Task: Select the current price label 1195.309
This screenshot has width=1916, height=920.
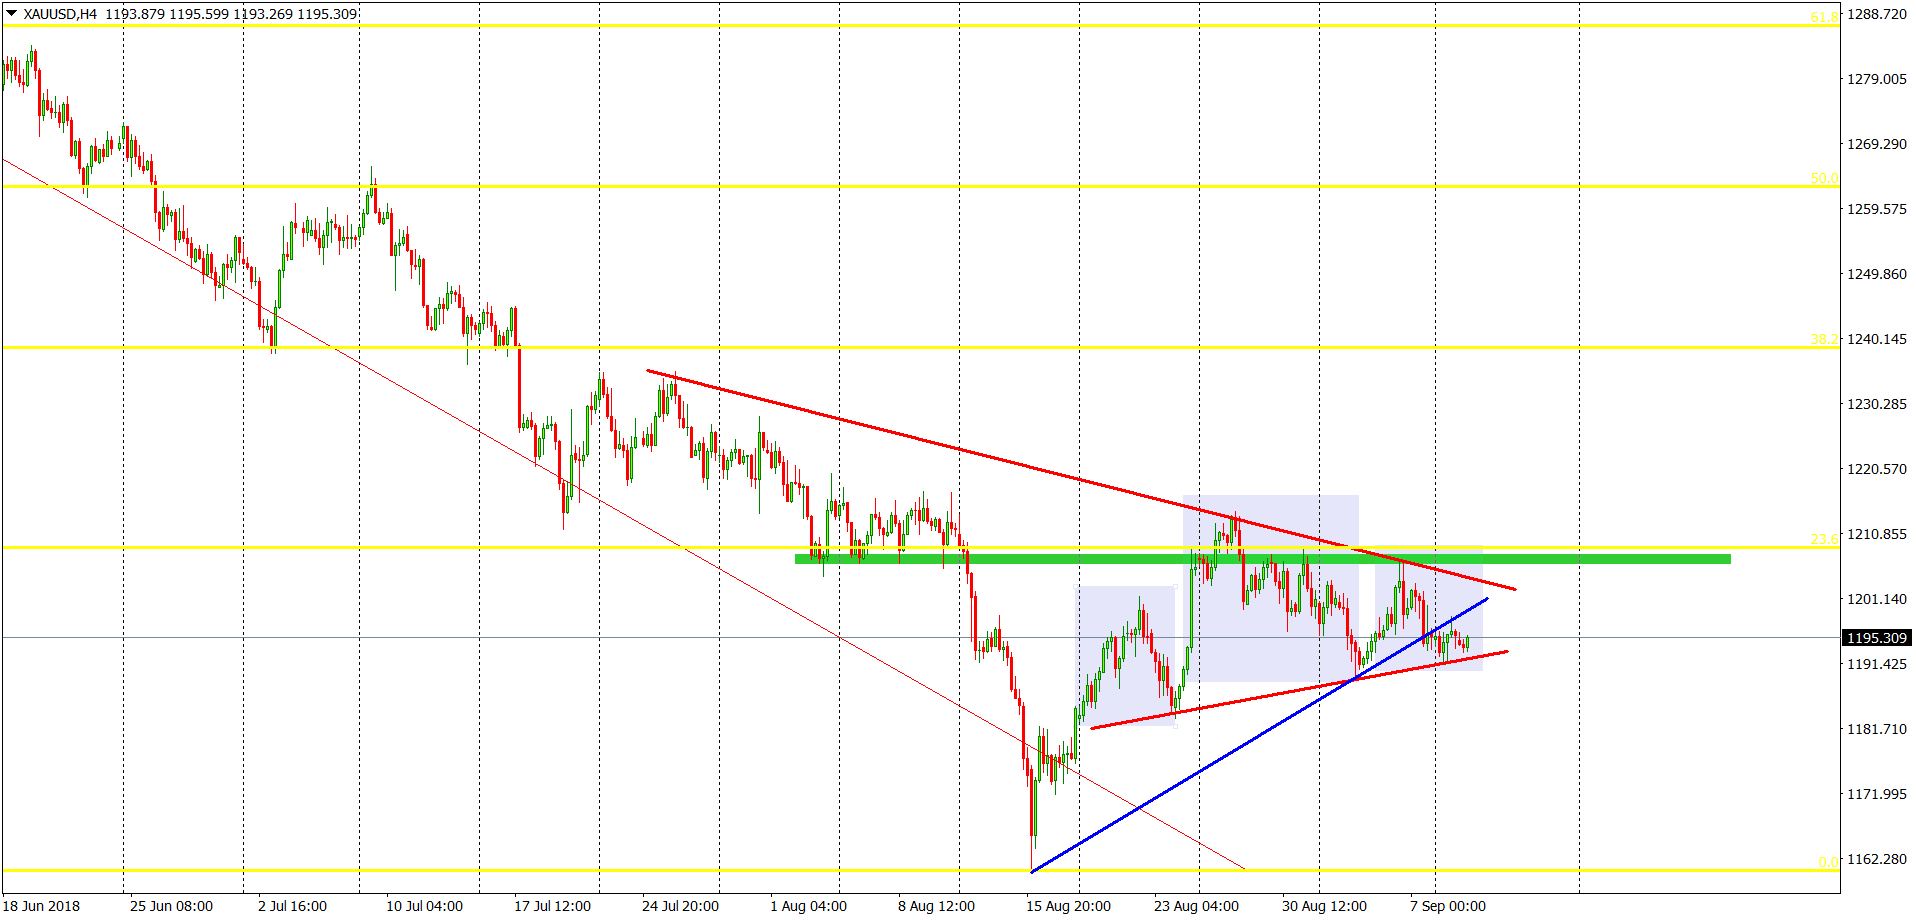Action: point(1876,638)
